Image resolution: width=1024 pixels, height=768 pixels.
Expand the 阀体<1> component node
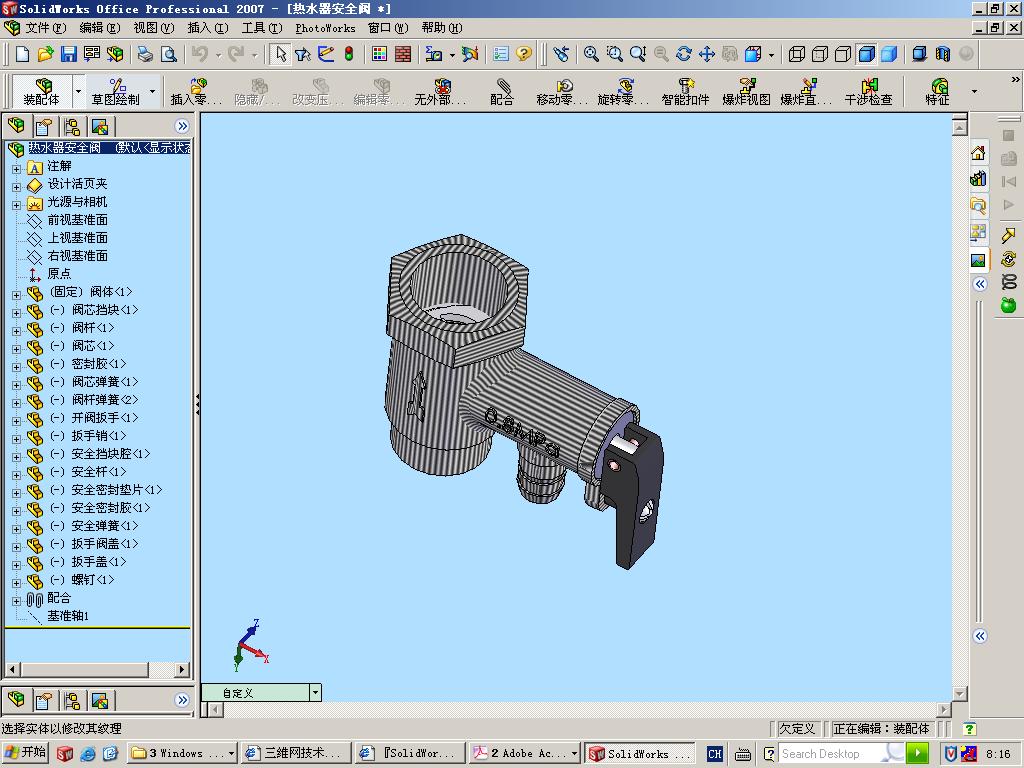(16, 293)
